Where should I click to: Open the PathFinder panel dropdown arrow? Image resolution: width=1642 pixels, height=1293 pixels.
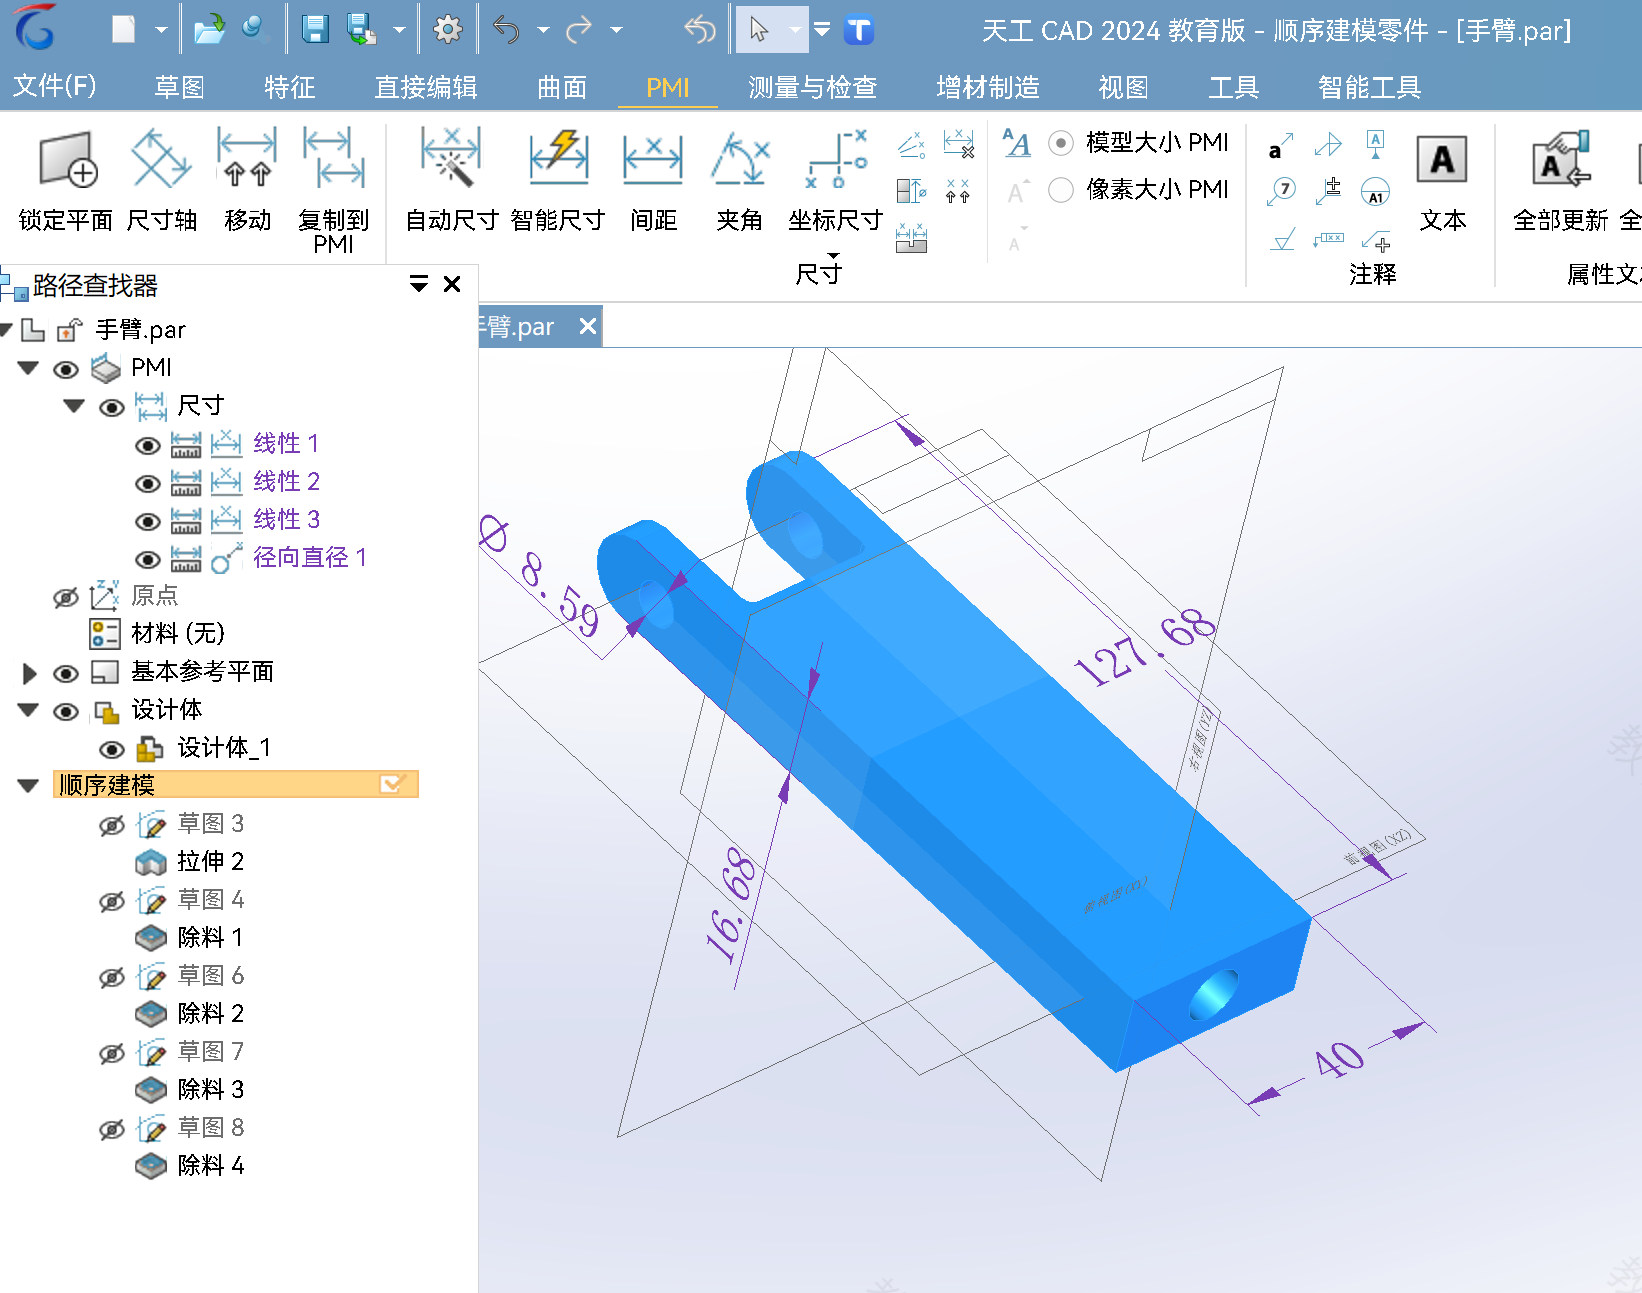(x=419, y=285)
